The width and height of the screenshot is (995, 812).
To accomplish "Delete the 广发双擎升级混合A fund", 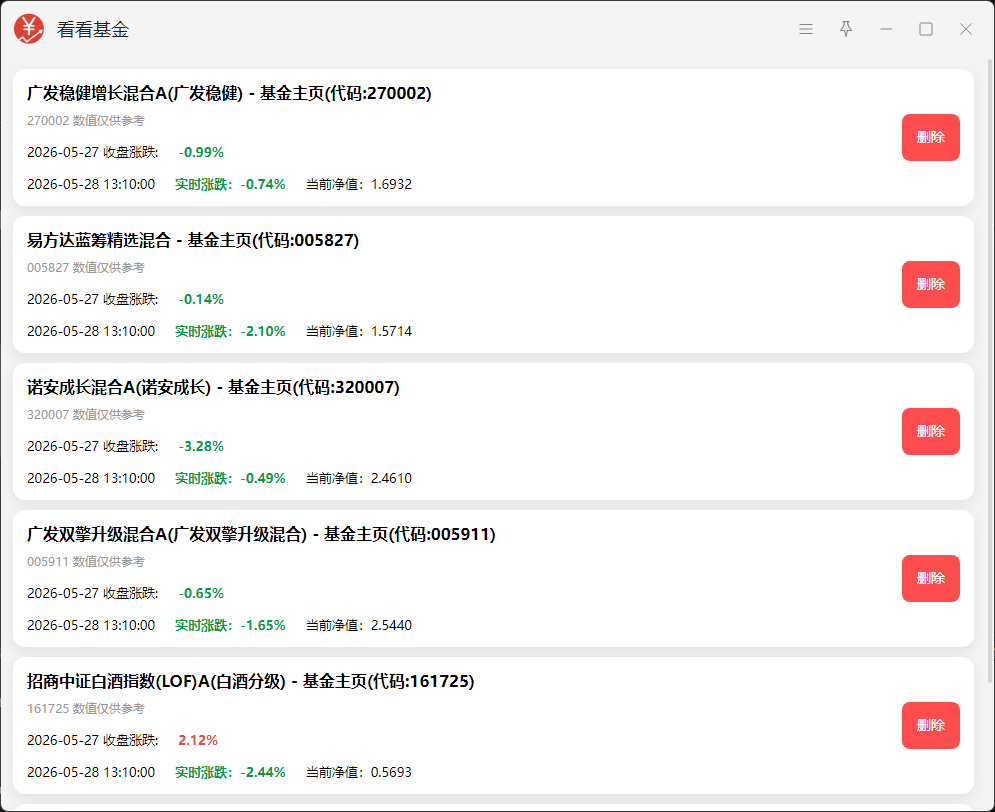I will 930,579.
